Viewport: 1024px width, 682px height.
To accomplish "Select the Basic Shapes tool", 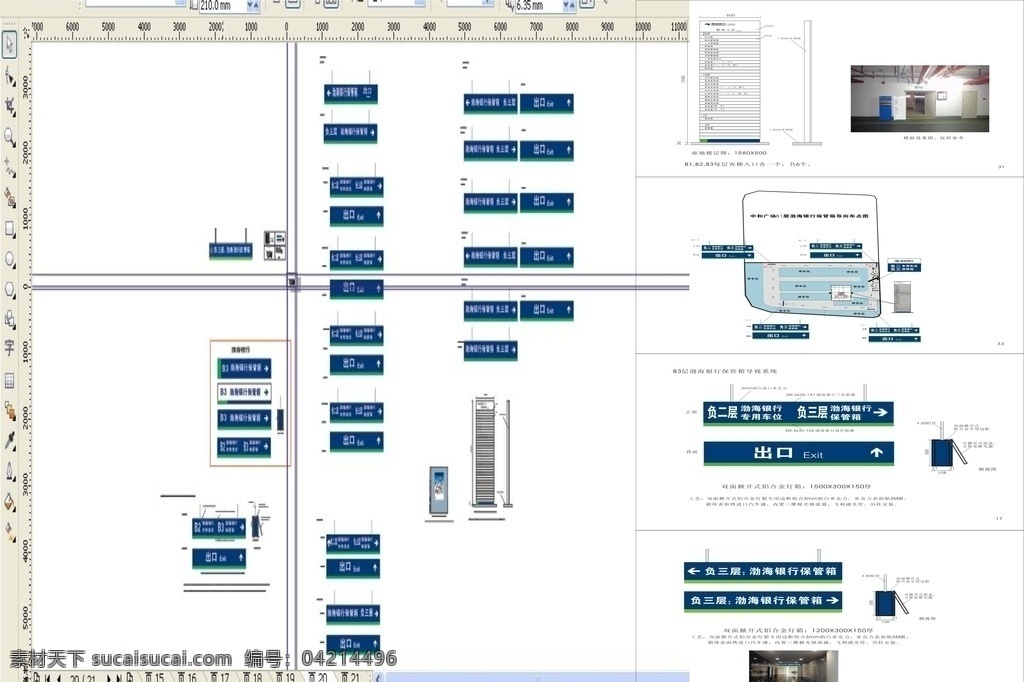I will coord(9,319).
